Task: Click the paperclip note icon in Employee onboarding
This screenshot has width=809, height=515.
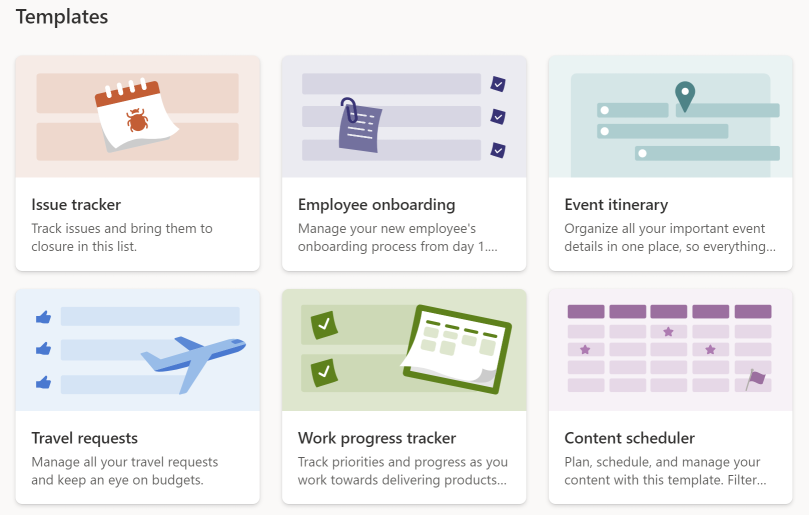Action: (x=360, y=125)
